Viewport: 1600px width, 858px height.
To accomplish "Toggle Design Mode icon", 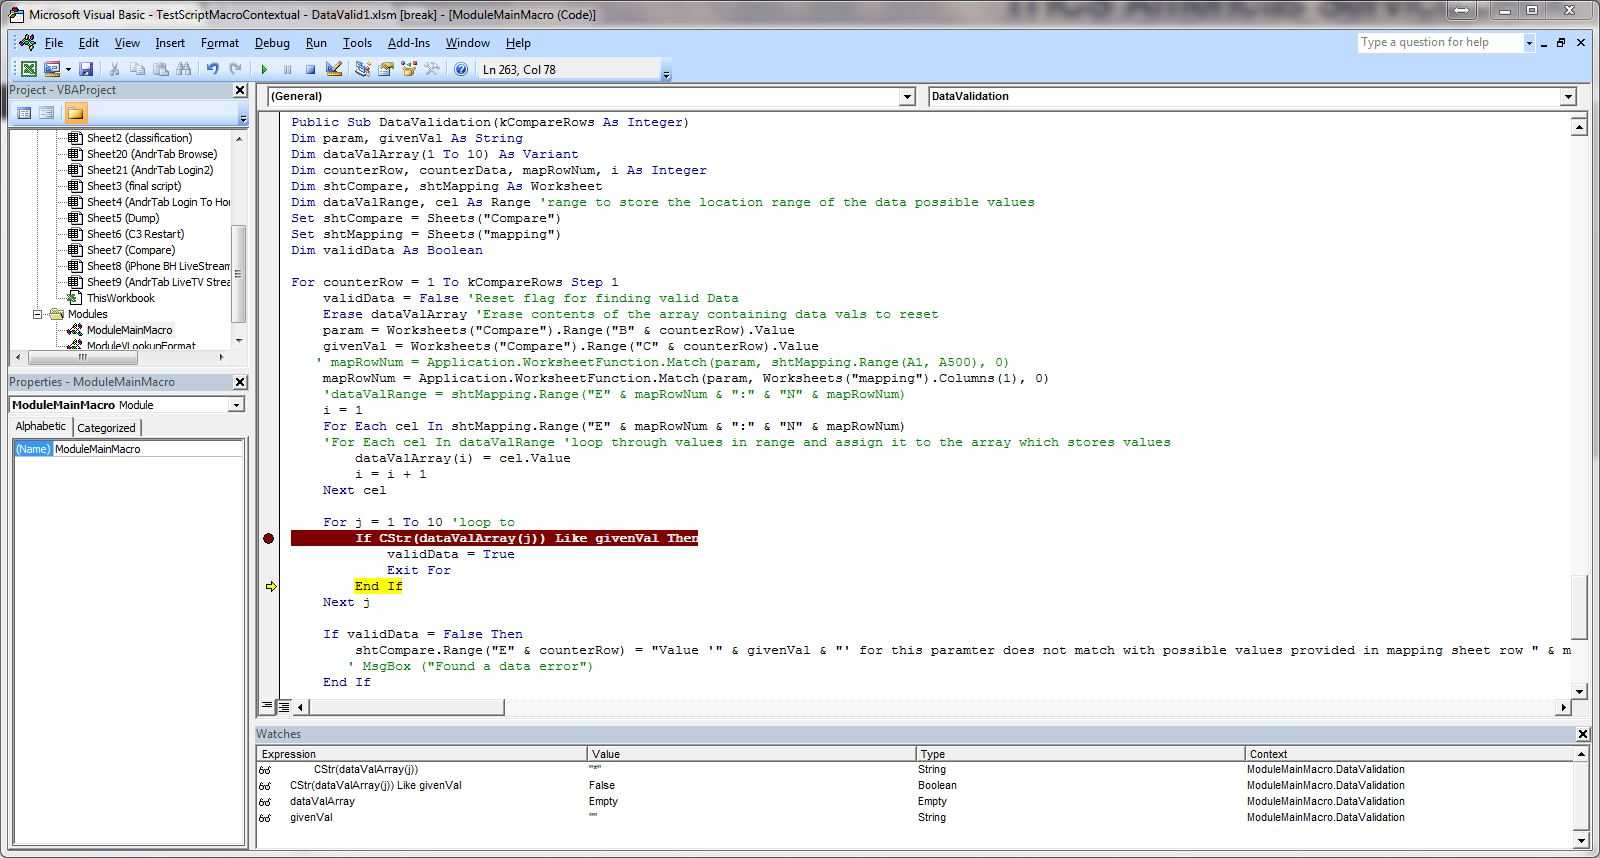I will point(334,69).
